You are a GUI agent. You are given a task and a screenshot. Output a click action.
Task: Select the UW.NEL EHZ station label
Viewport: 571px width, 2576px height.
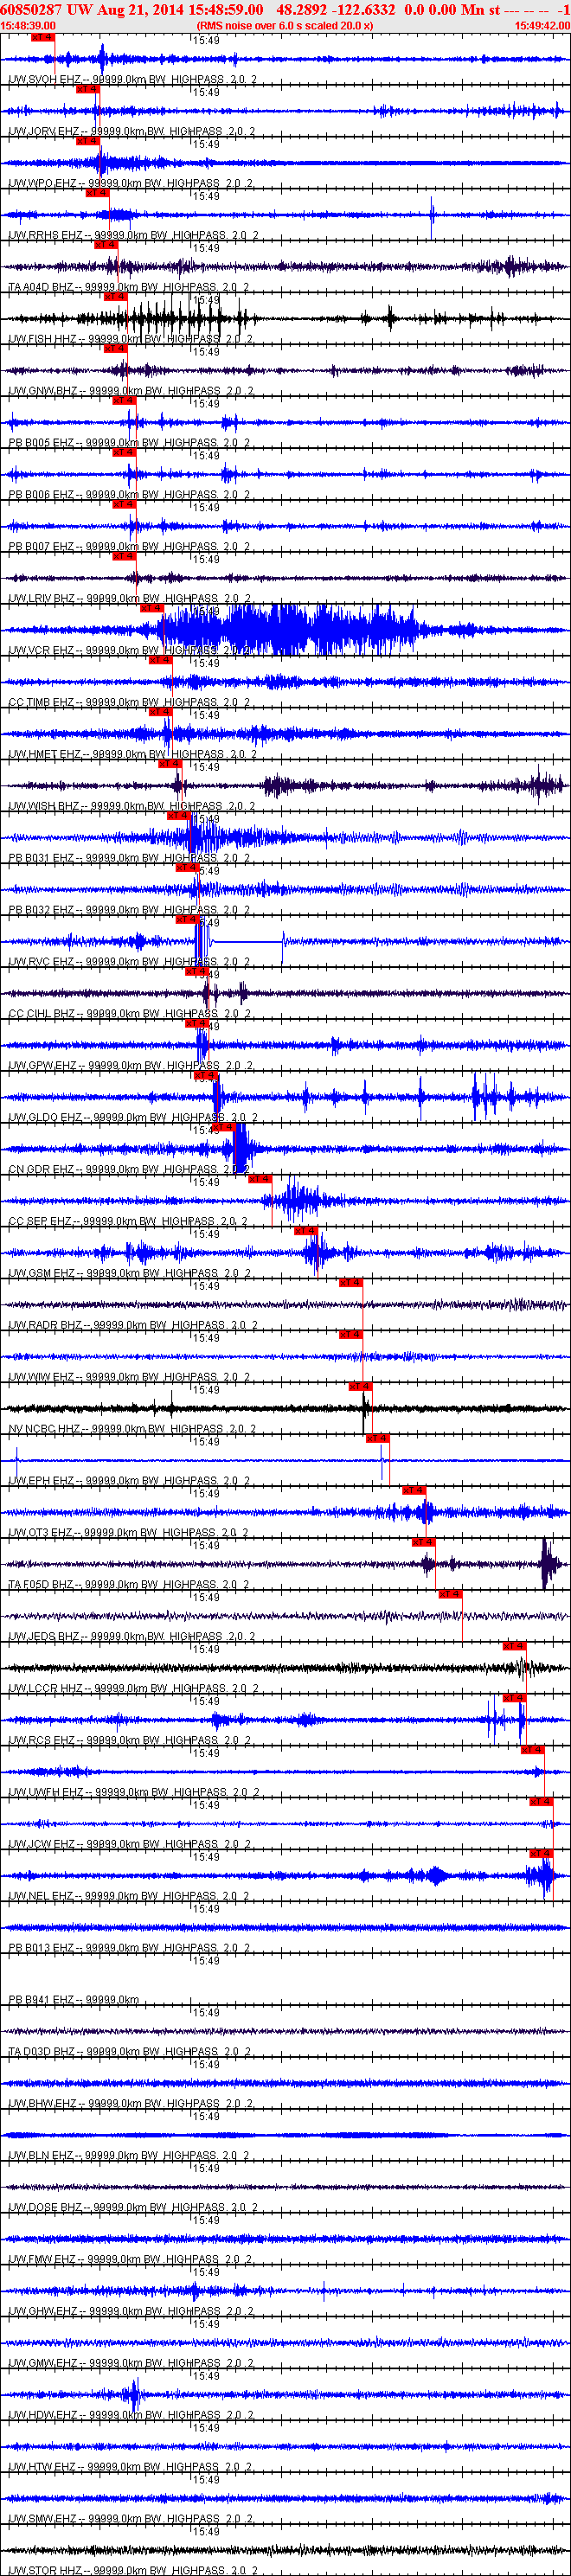click(x=129, y=1897)
